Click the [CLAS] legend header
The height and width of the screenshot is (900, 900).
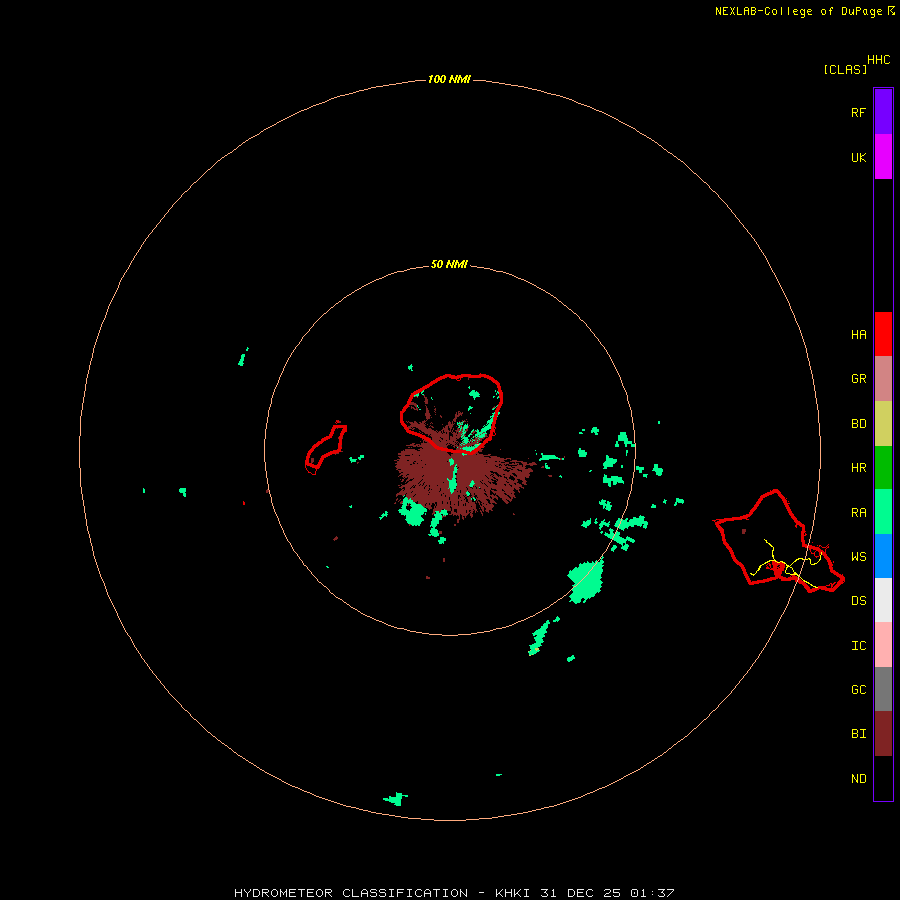(x=844, y=69)
